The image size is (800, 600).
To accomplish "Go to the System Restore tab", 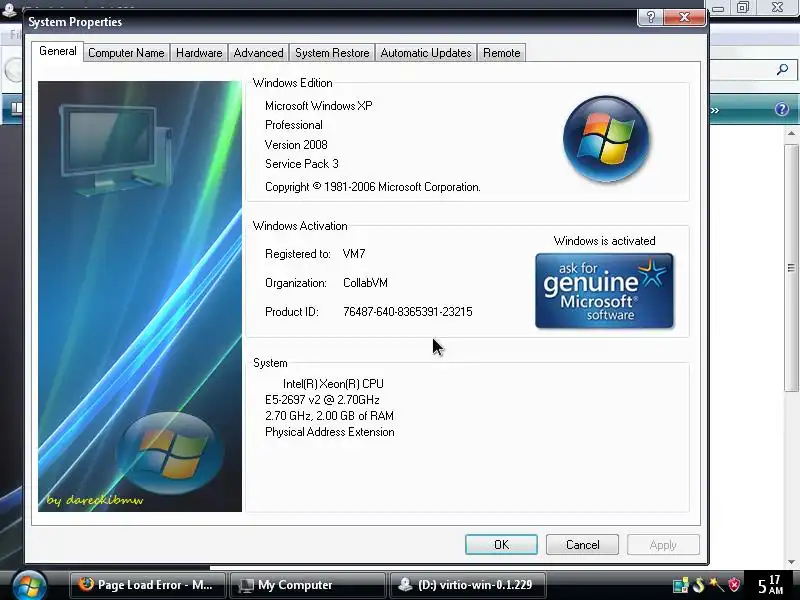I will pos(332,53).
